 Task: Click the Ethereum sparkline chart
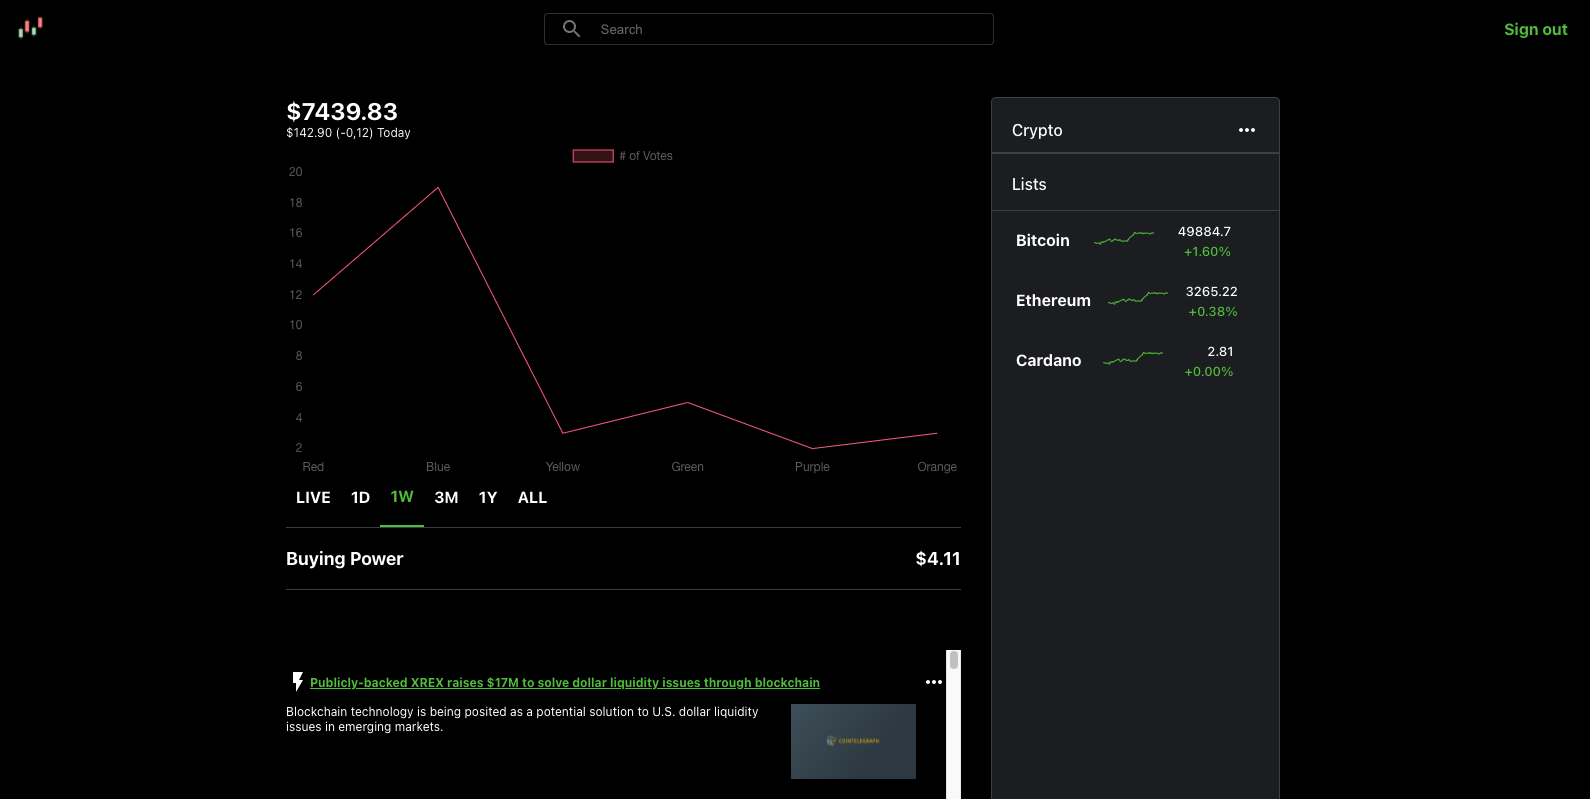click(1138, 297)
